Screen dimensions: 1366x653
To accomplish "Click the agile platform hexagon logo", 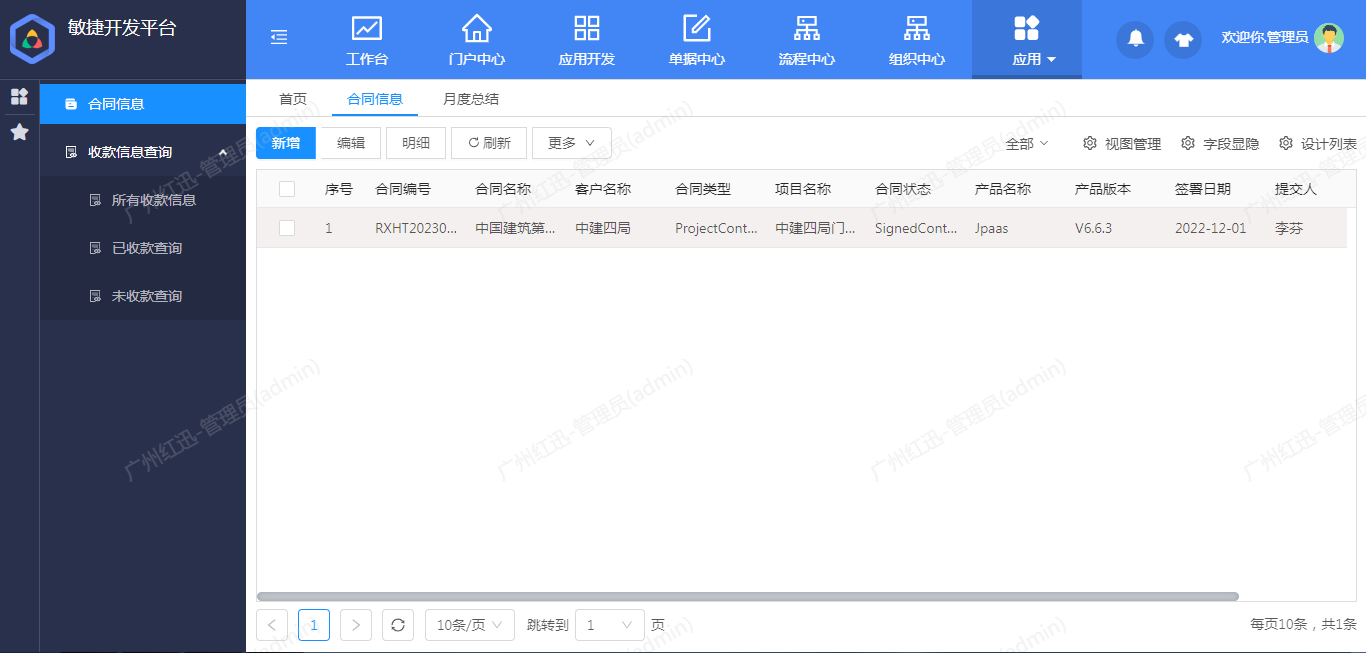I will [32, 39].
